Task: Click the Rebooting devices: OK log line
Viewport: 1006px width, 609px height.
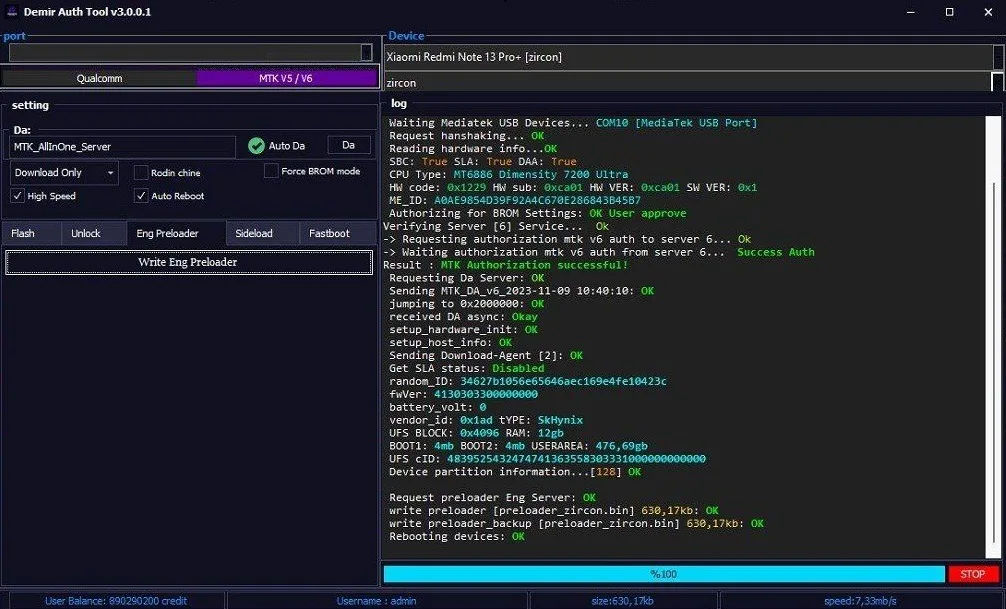Action: pos(457,536)
